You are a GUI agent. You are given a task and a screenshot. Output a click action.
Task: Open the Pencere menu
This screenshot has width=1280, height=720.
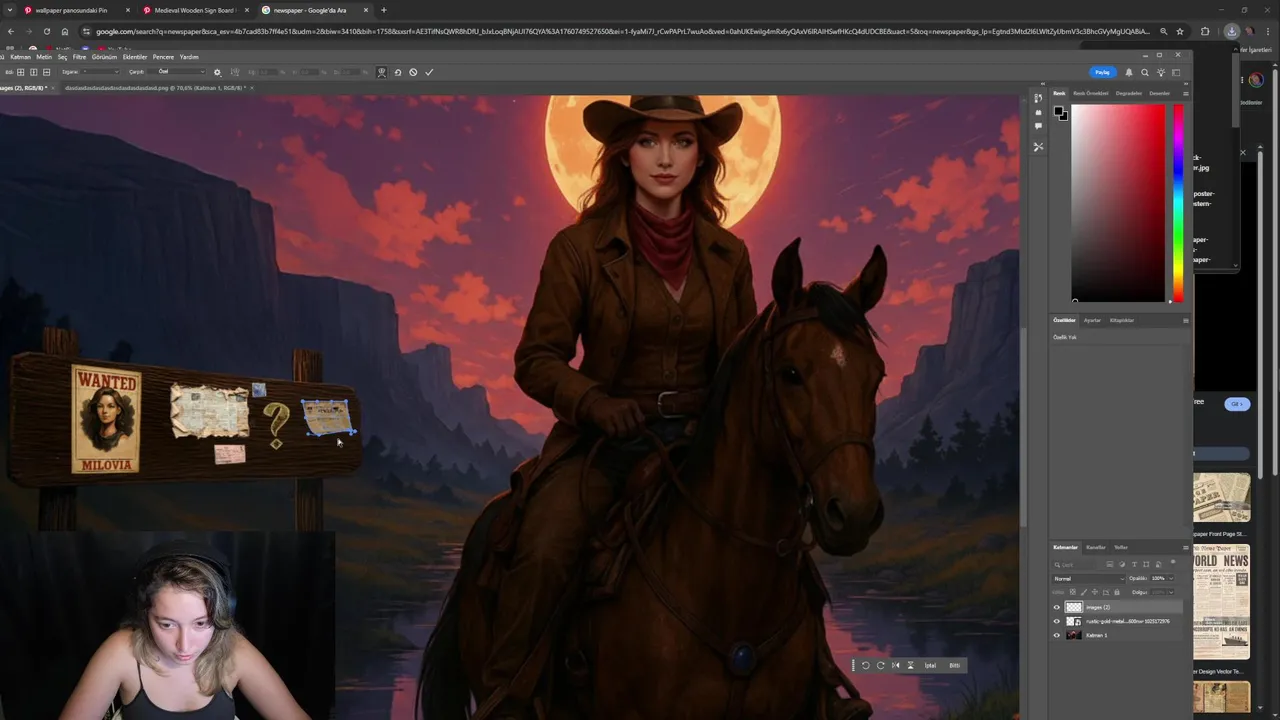(163, 57)
